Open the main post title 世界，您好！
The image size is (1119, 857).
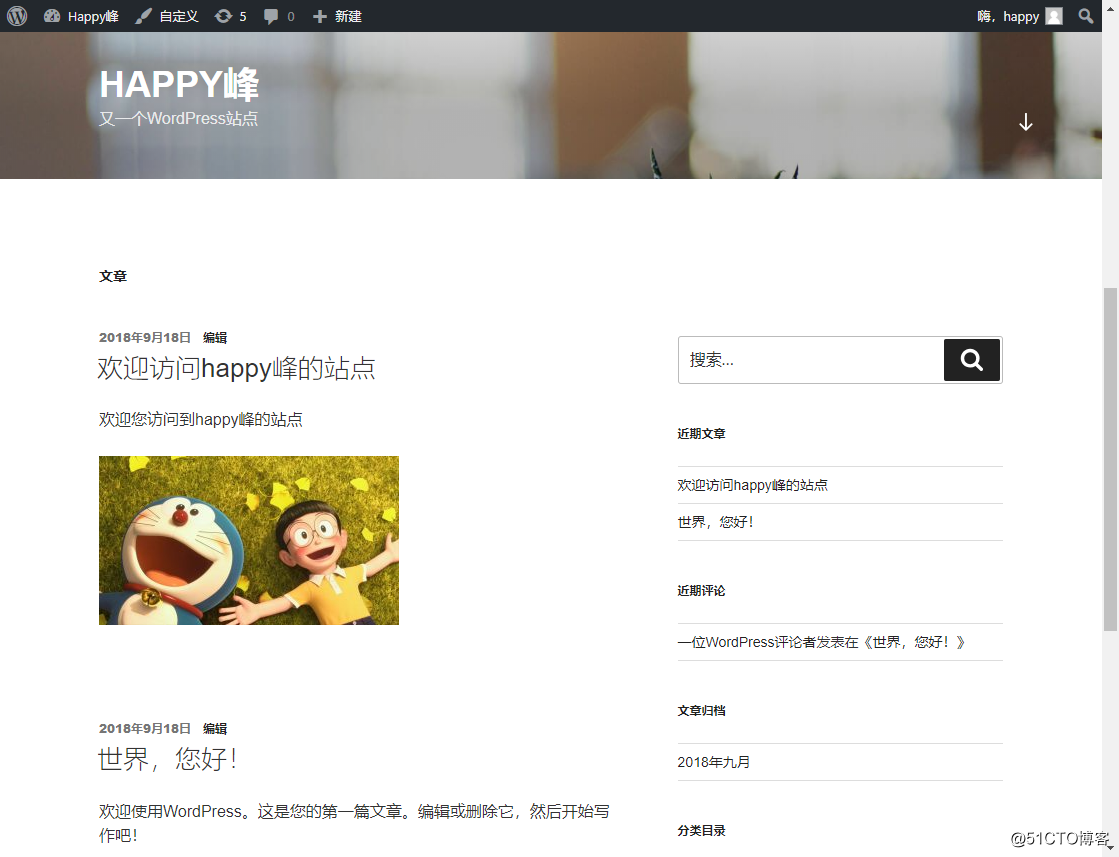pyautogui.click(x=168, y=759)
